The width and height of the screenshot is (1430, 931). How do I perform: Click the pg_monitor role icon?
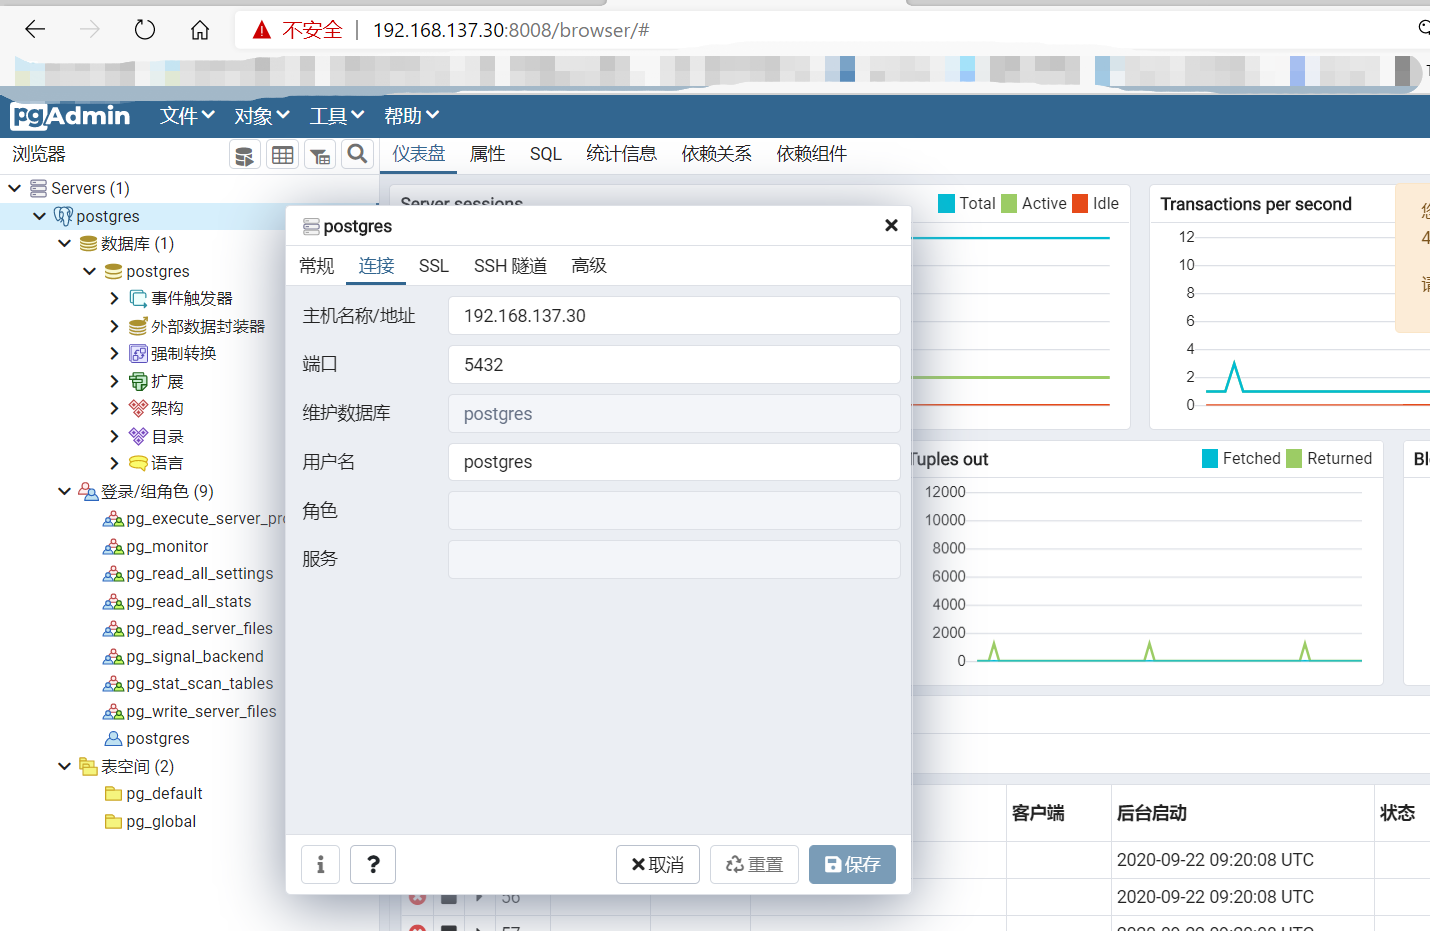click(x=113, y=547)
